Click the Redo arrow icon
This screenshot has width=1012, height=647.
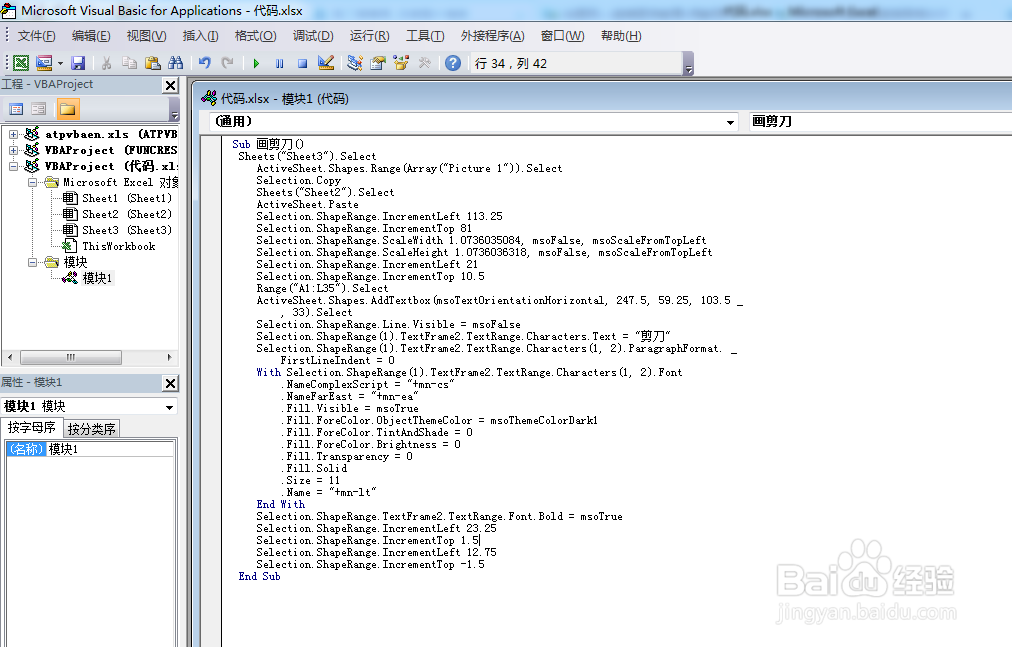[x=227, y=63]
